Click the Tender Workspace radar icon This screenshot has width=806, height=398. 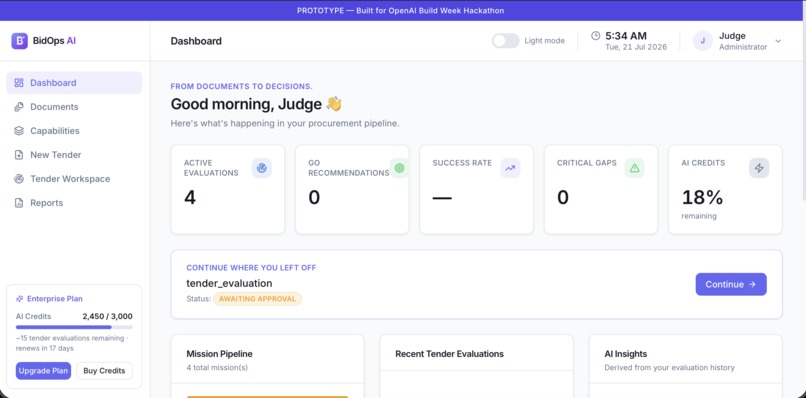19,179
